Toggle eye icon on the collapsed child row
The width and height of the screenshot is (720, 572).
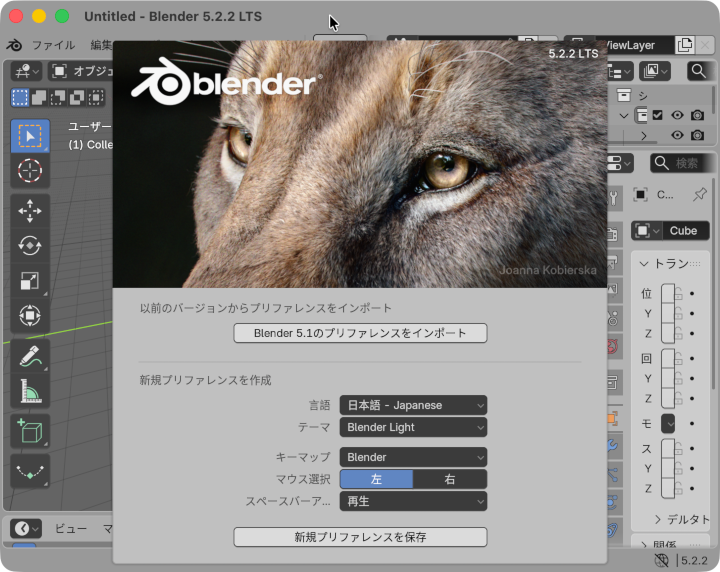pyautogui.click(x=677, y=135)
